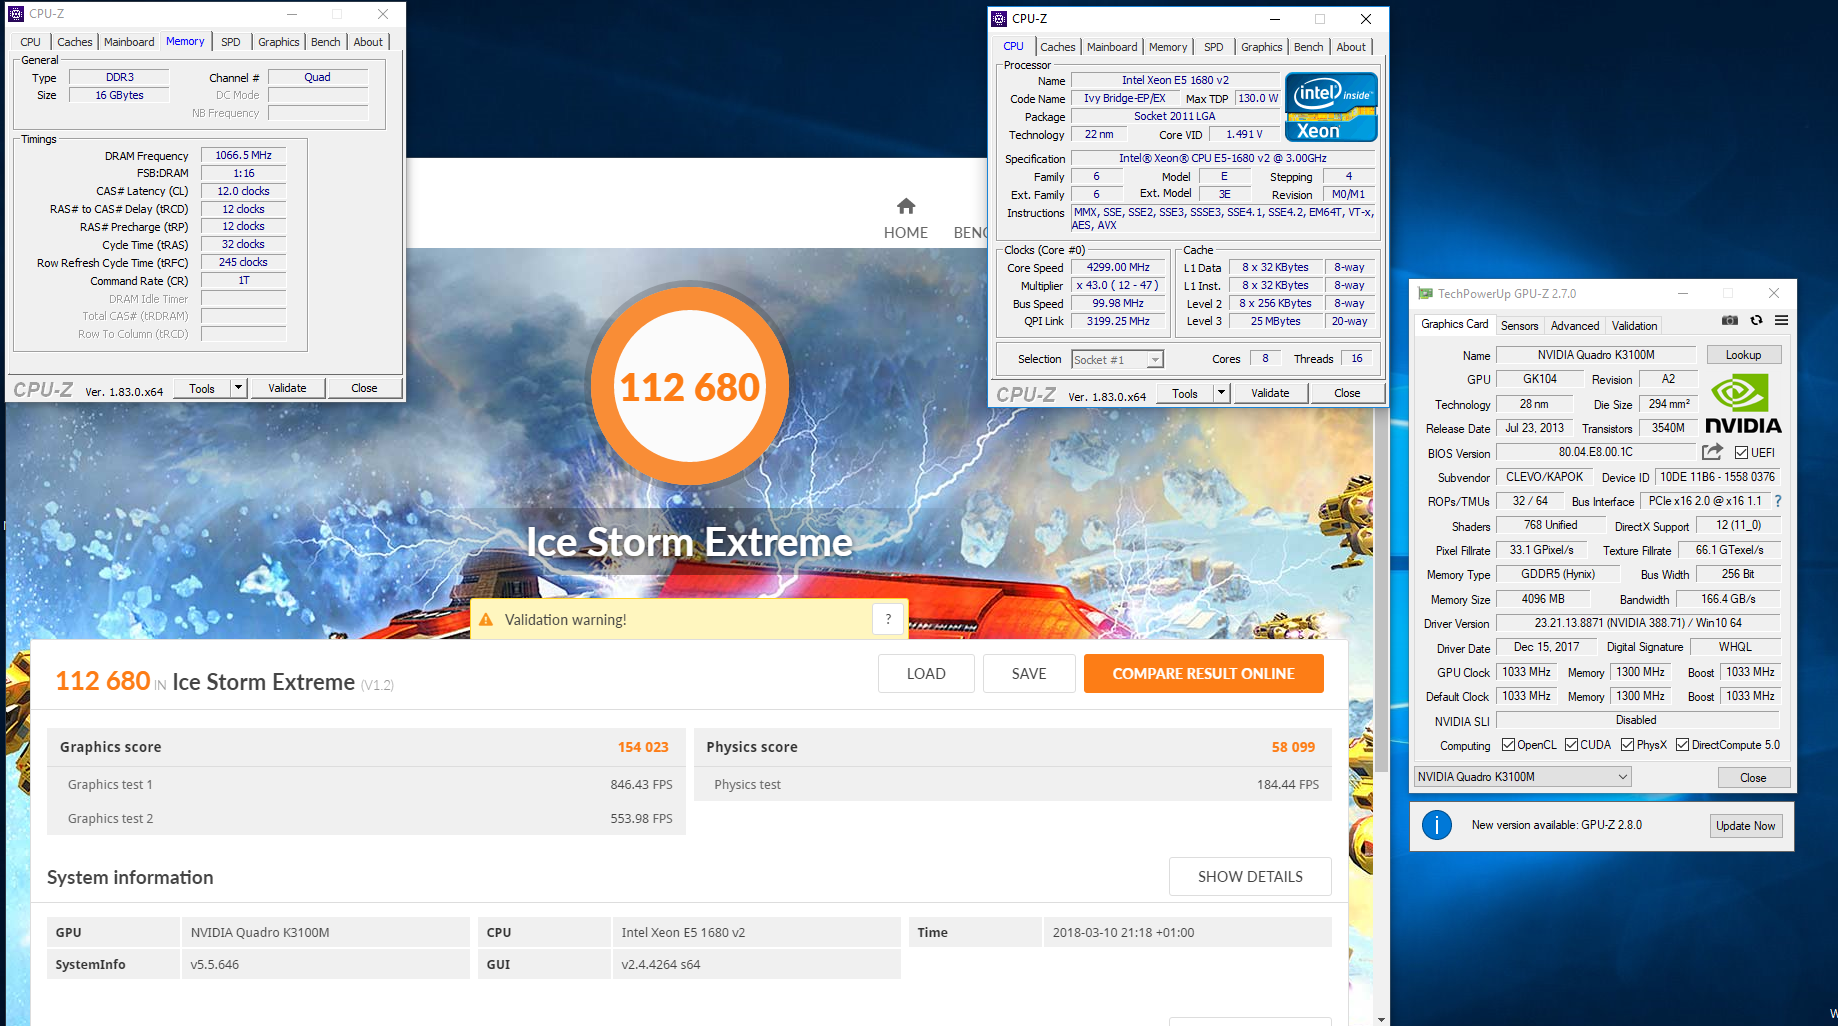Click the GPU Name field in GPU-Z
Viewport: 1838px width, 1026px height.
1595,355
